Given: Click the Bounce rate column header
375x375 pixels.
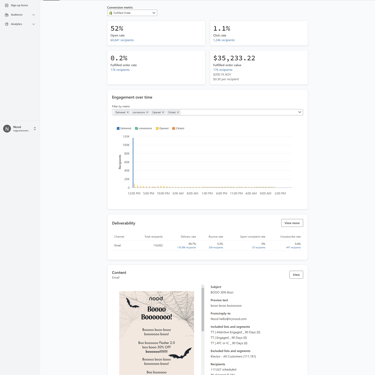Looking at the screenshot, I should tap(216, 237).
